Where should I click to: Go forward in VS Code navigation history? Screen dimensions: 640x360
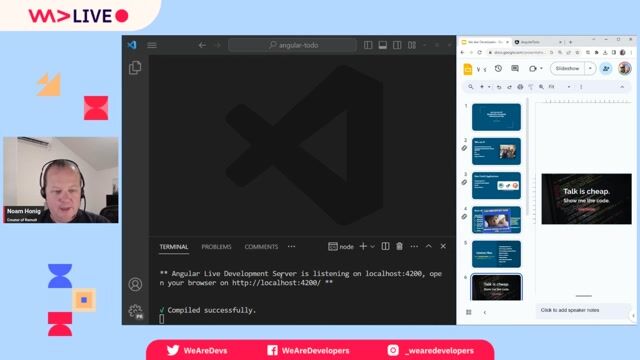click(218, 45)
